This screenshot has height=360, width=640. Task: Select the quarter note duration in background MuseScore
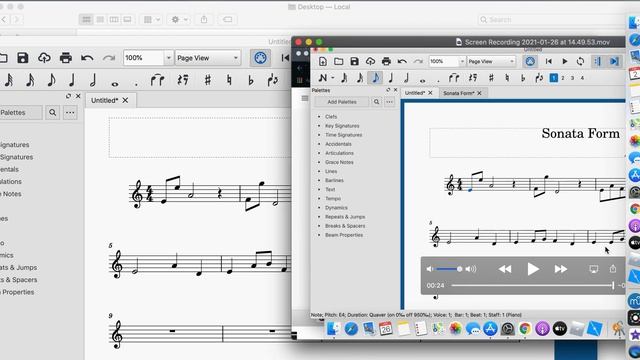click(x=72, y=80)
